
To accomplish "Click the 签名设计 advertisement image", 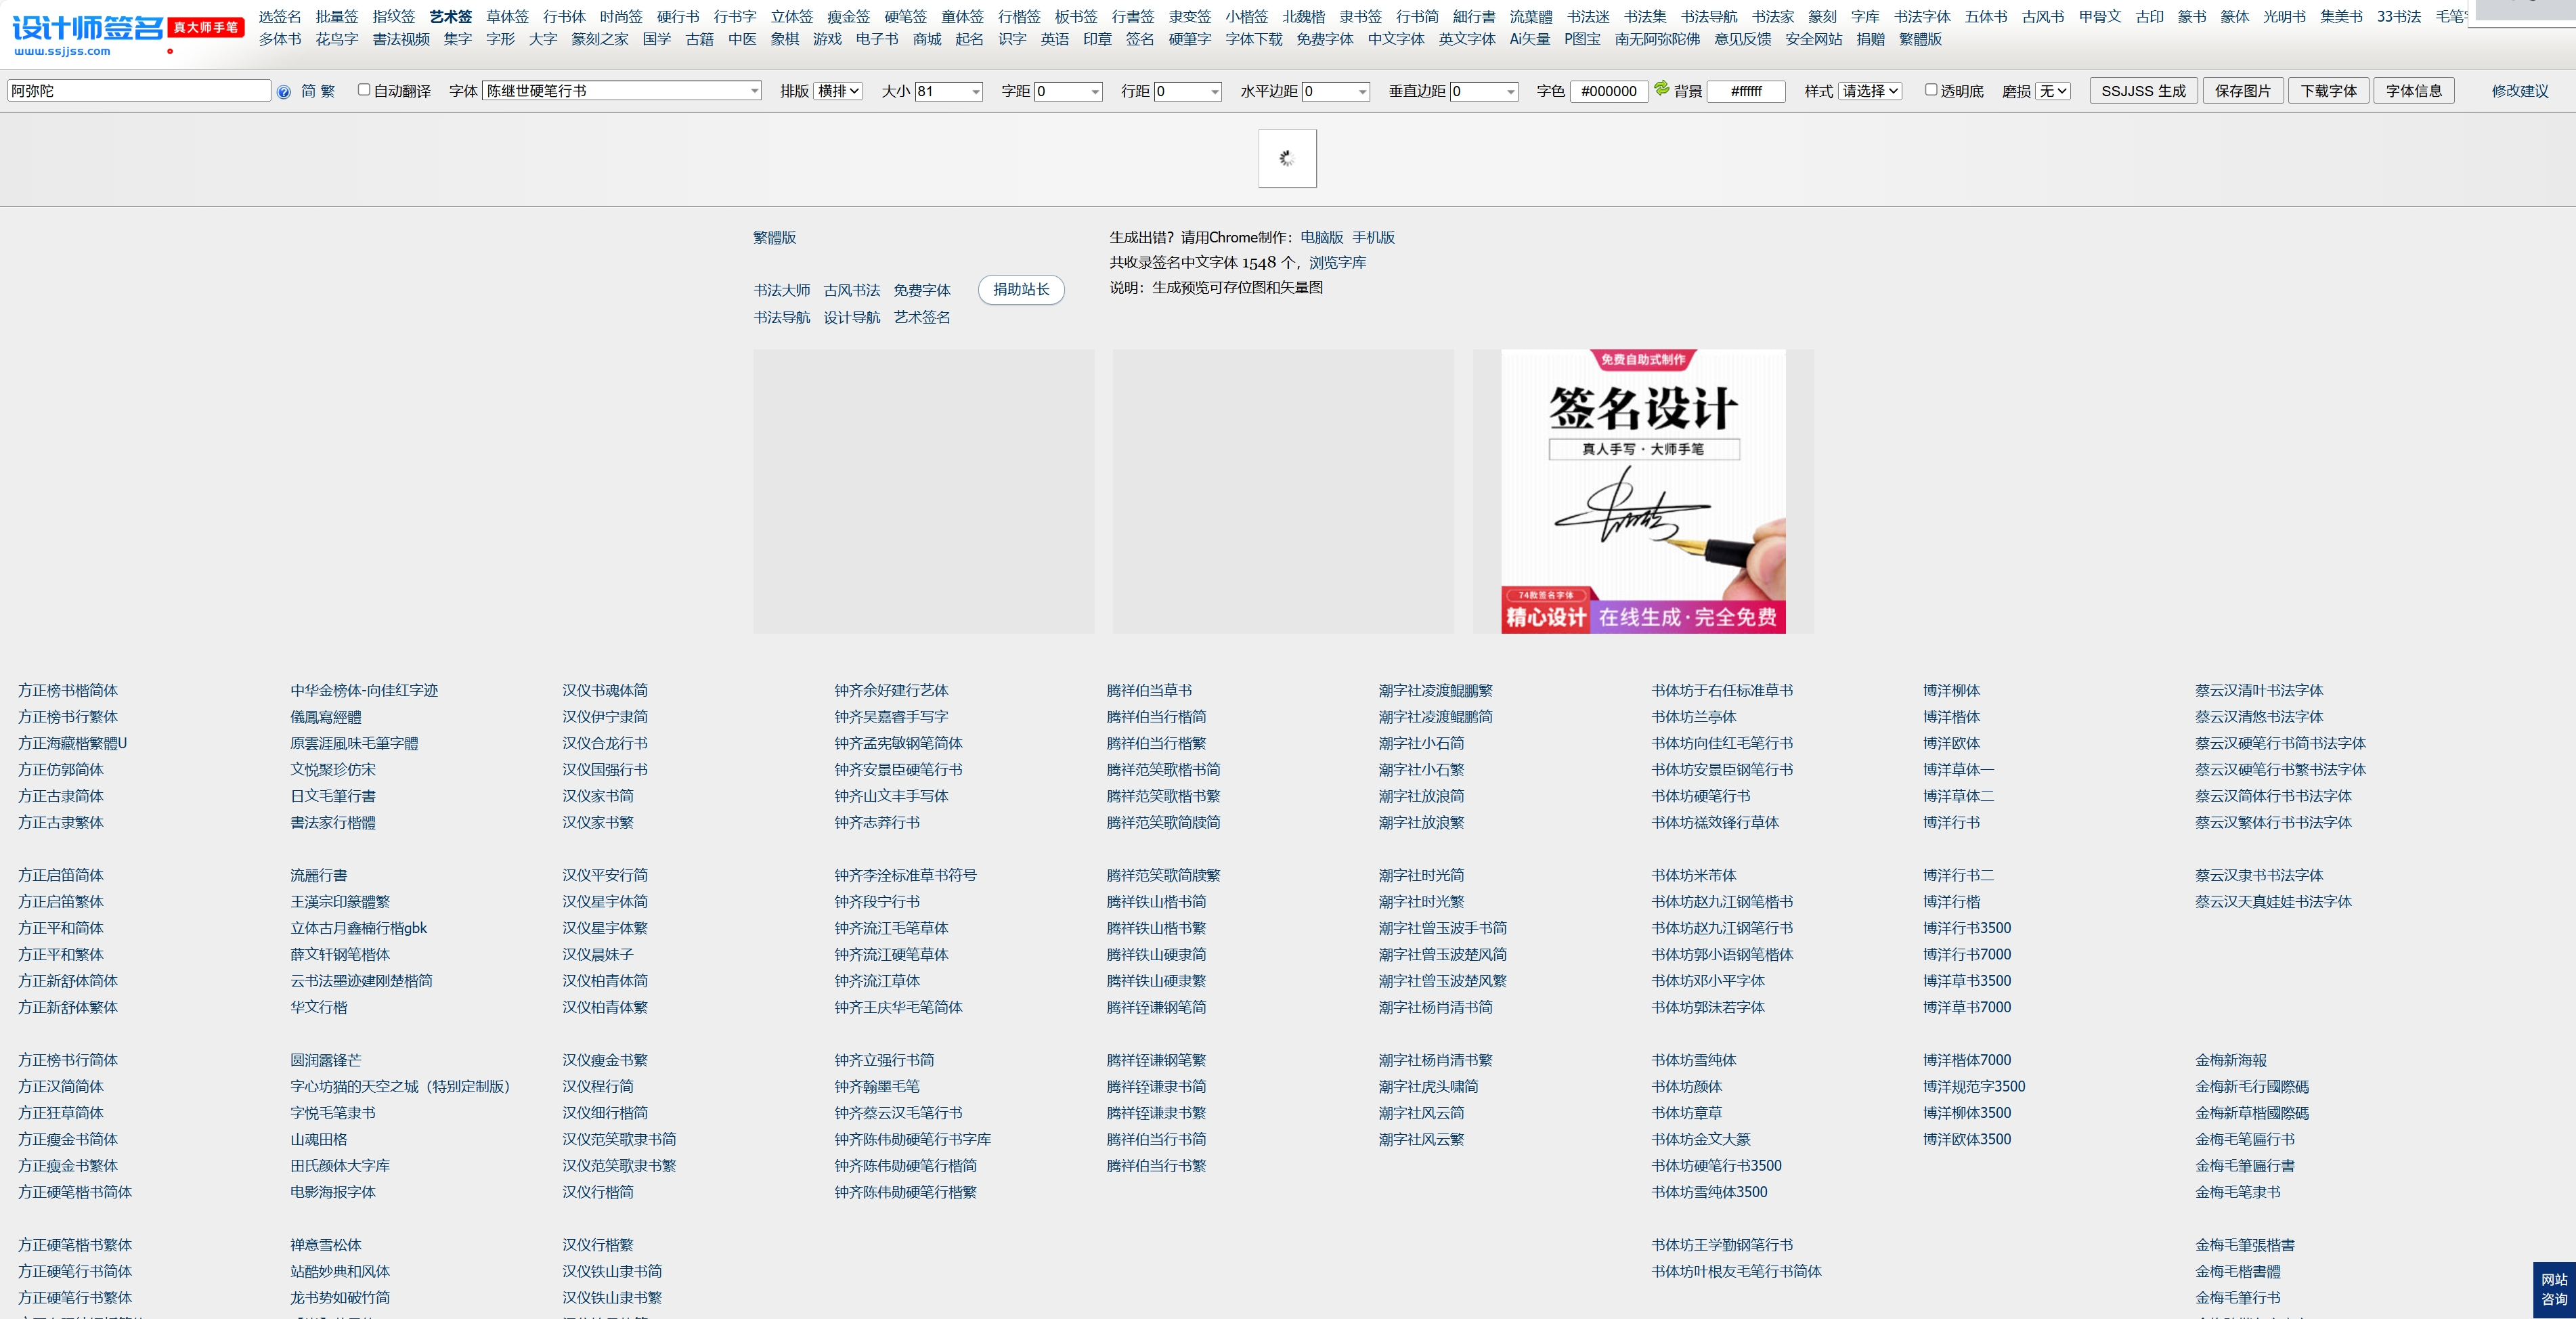I will (1643, 491).
